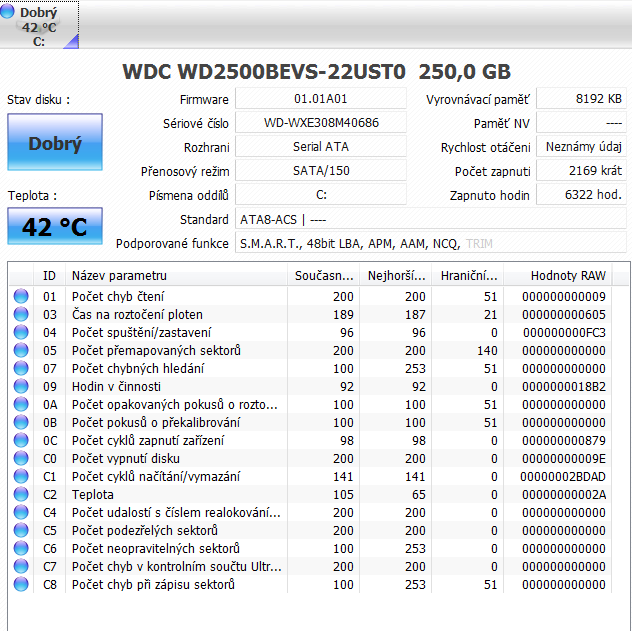Click the status orb for row 0B
The image size is (632, 631).
21,422
